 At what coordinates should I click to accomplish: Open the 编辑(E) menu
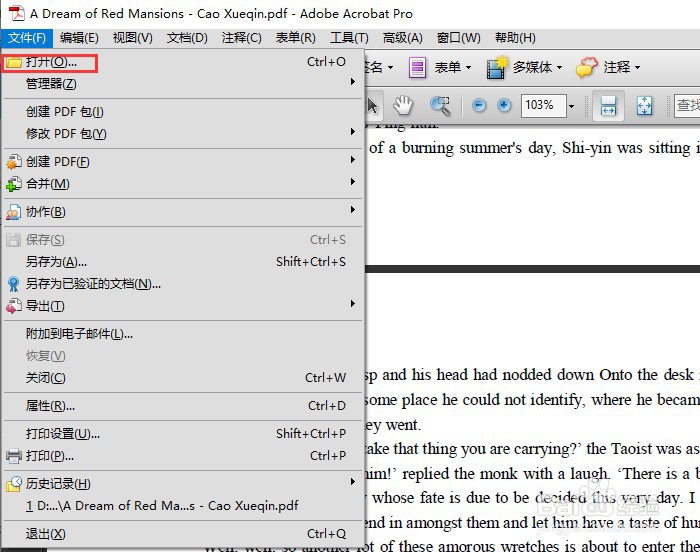pyautogui.click(x=79, y=38)
